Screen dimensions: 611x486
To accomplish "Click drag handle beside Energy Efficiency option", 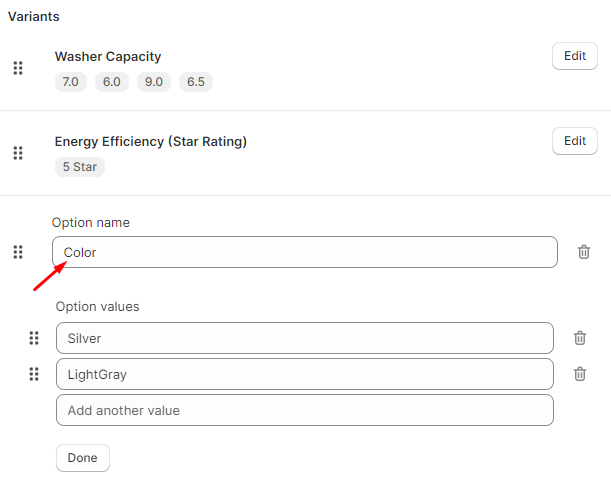I will coord(18,153).
